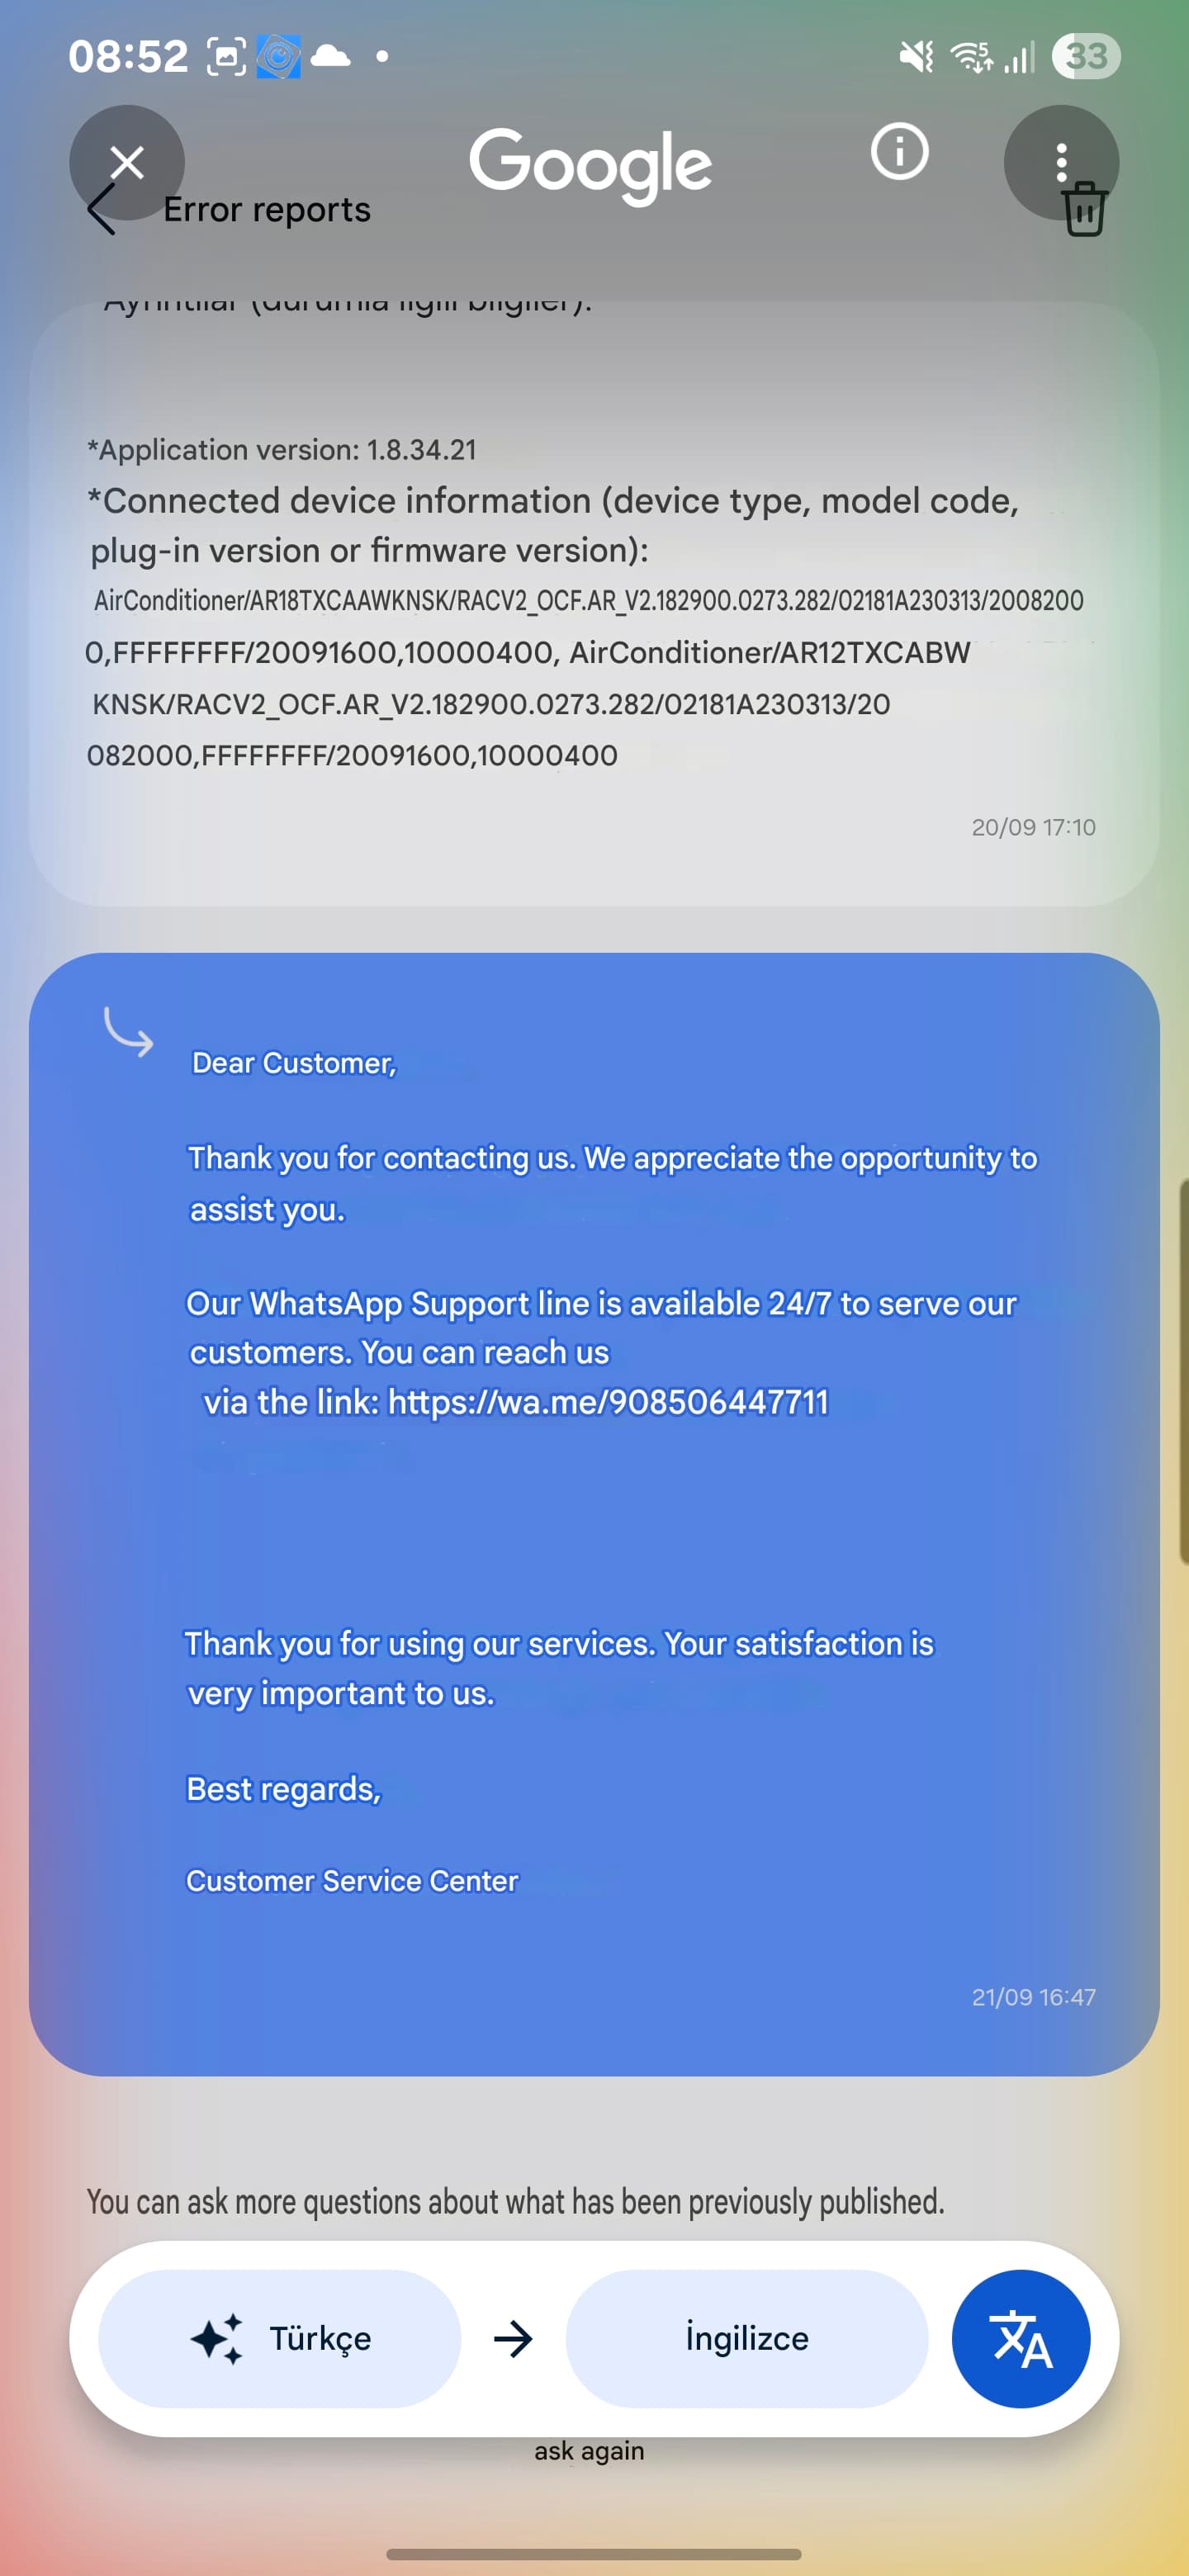Viewport: 1189px width, 2576px height.
Task: Tap the reply arrow in blue message
Action: click(130, 1032)
